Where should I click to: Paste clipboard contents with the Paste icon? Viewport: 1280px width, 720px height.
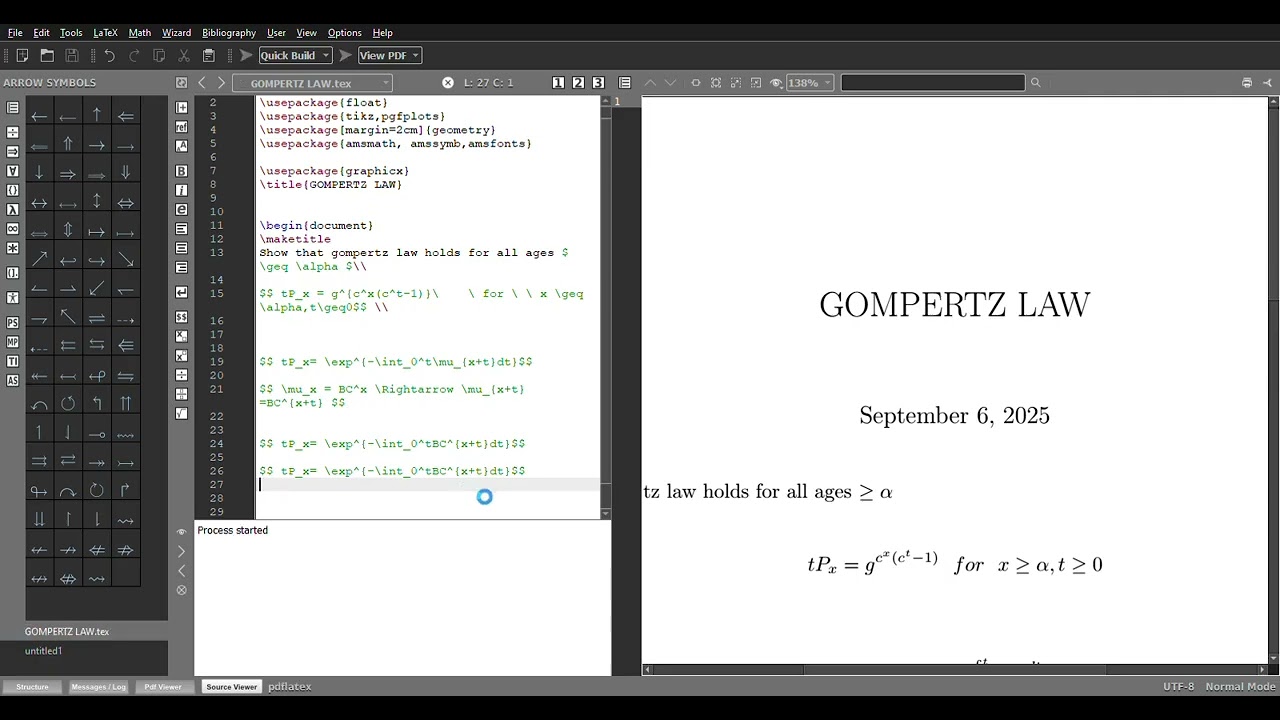pyautogui.click(x=209, y=55)
